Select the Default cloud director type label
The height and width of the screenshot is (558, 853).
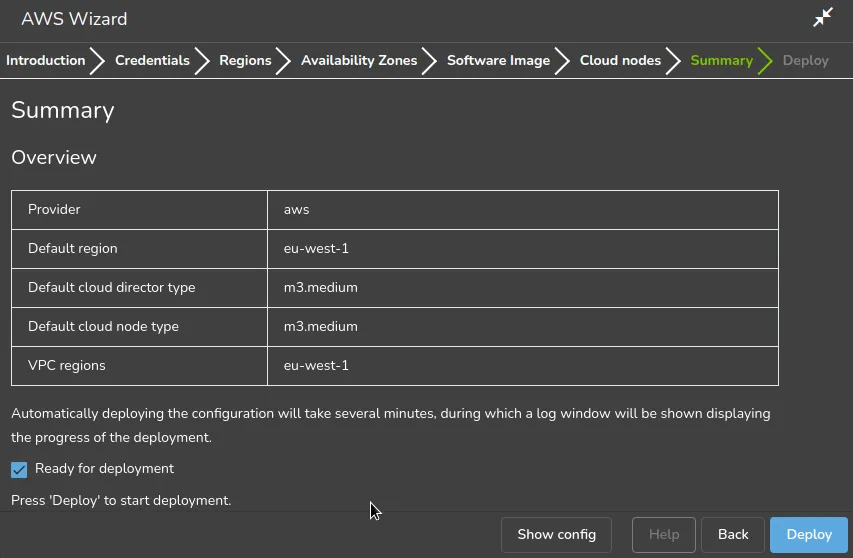click(x=112, y=288)
